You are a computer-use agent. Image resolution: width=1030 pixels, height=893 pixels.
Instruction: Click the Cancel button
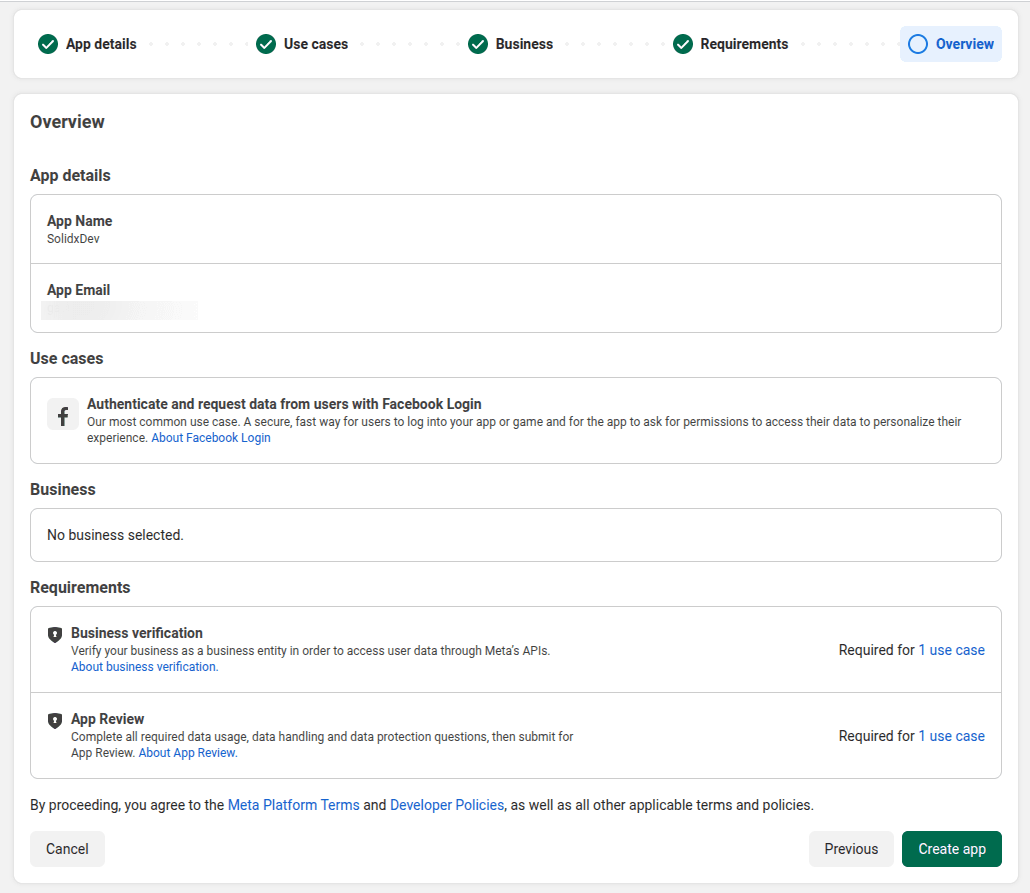pos(67,849)
